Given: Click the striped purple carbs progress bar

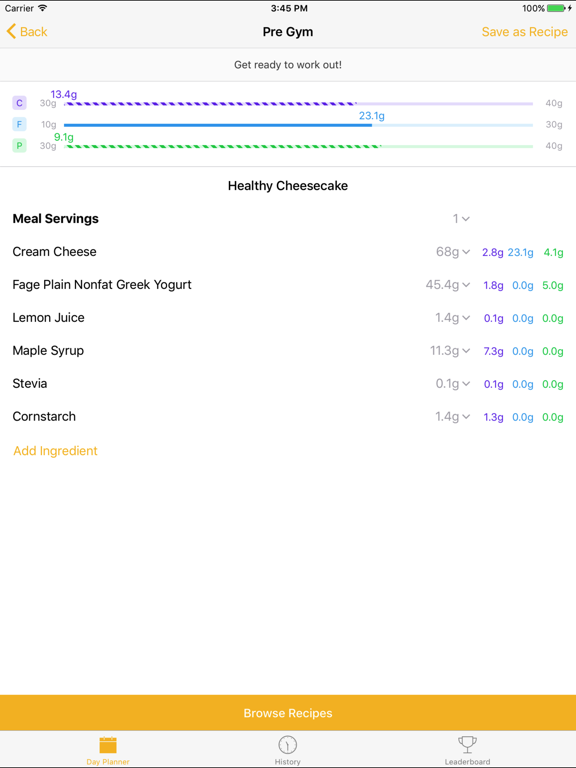Looking at the screenshot, I should coord(298,104).
